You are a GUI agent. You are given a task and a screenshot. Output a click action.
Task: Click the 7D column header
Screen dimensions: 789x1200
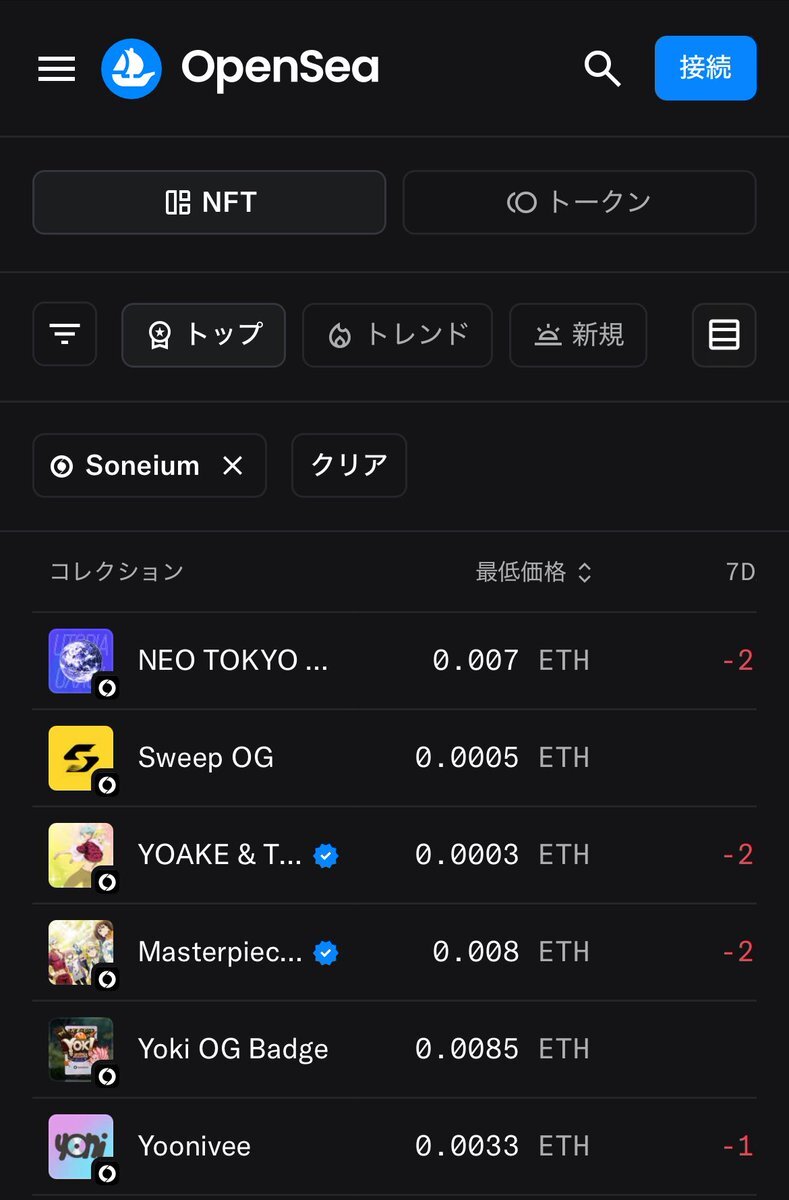tap(740, 572)
